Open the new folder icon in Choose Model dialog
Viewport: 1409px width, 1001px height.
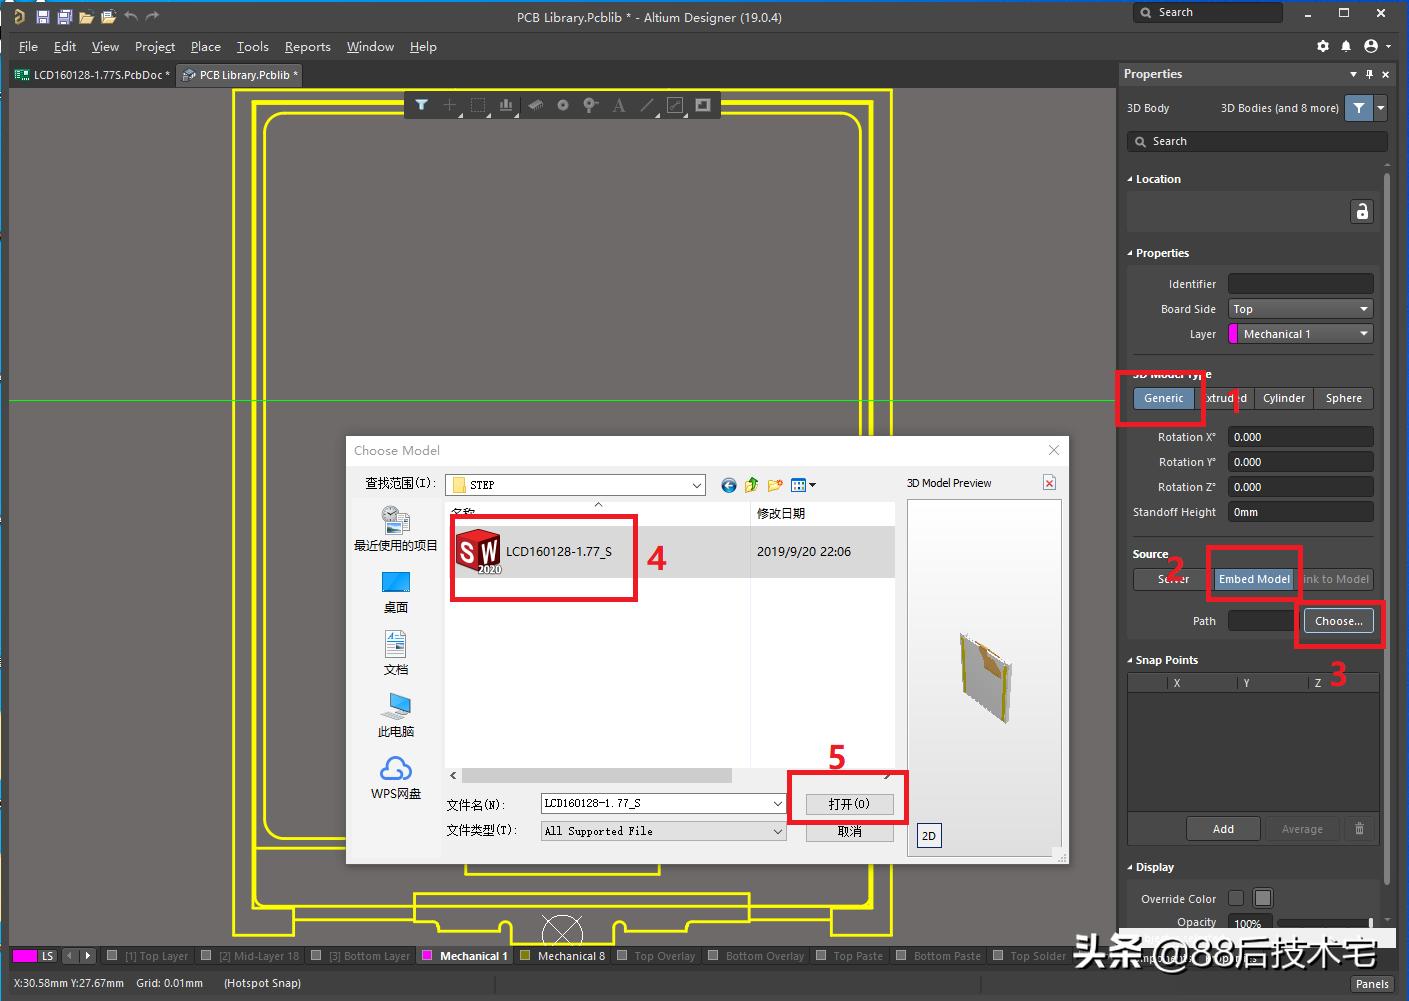(775, 485)
